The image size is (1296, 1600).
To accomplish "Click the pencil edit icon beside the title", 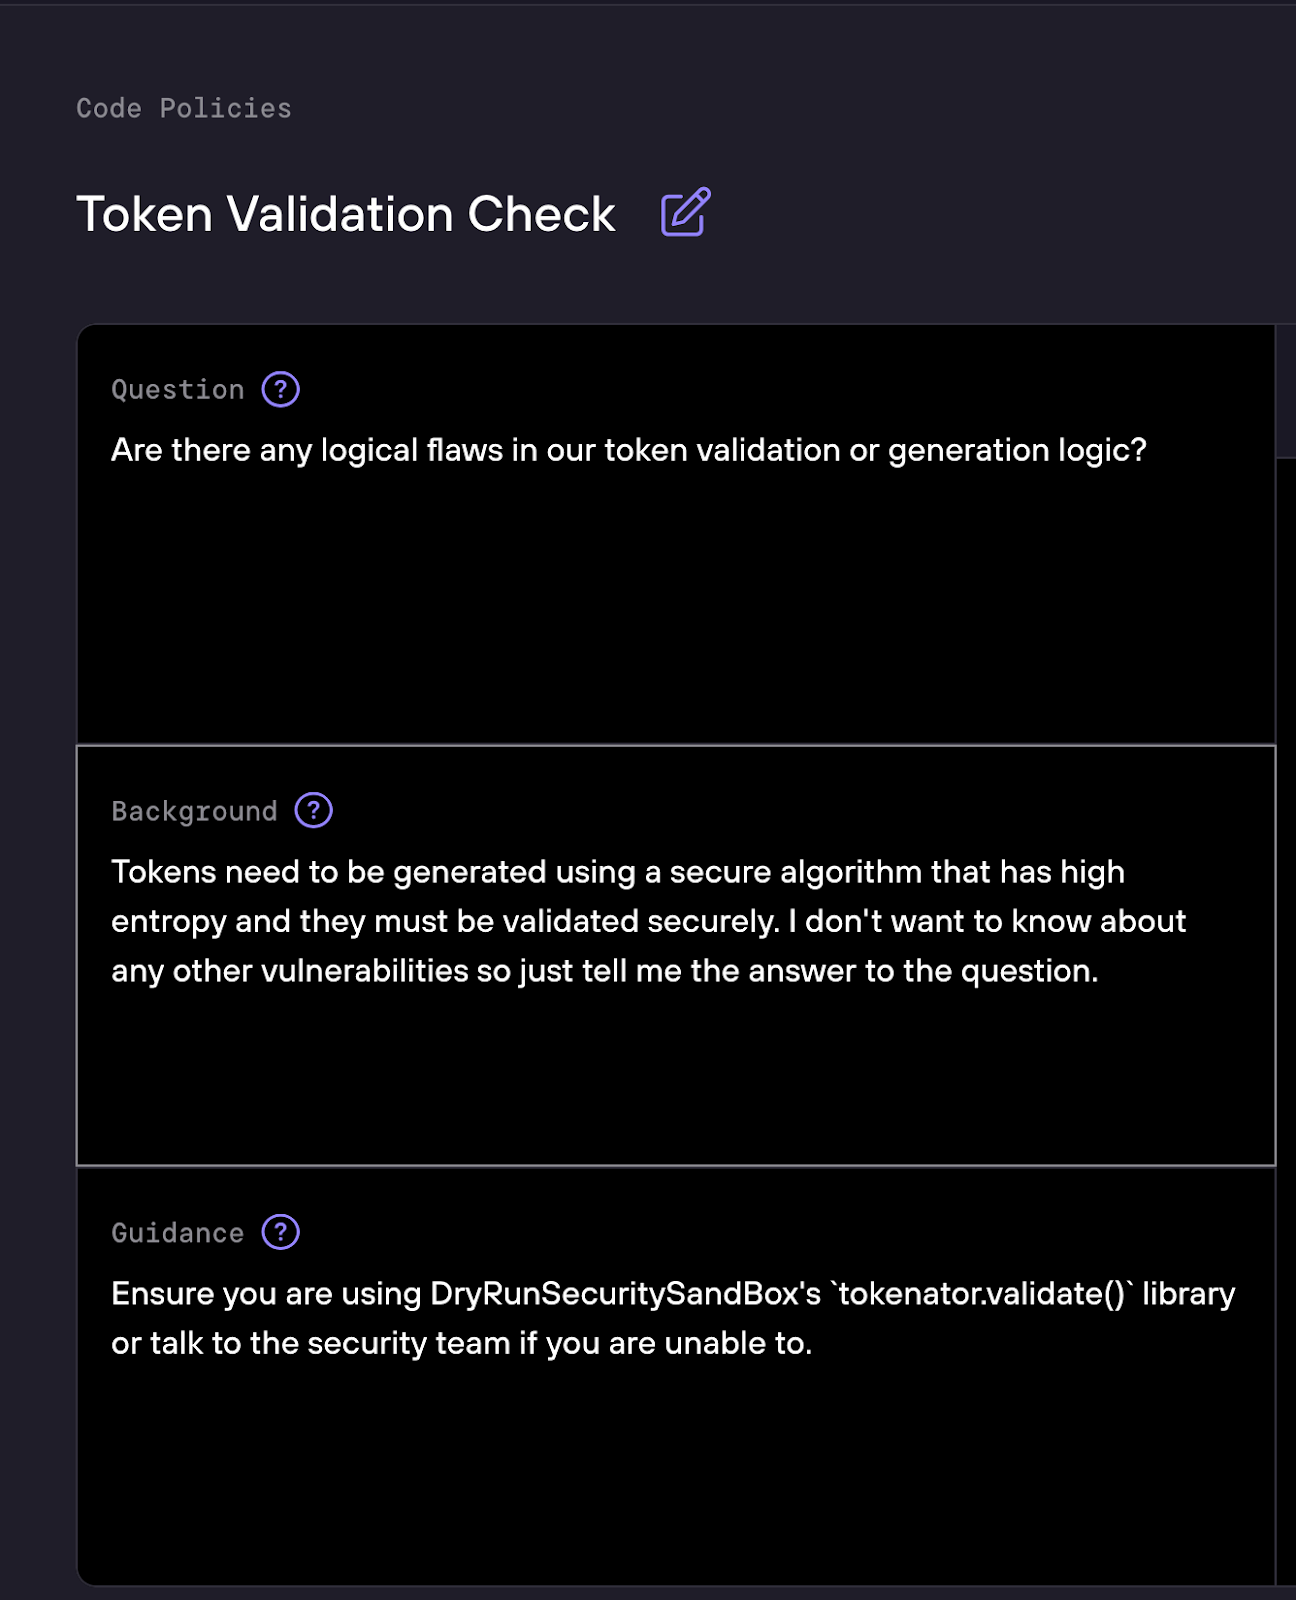I will pos(685,212).
